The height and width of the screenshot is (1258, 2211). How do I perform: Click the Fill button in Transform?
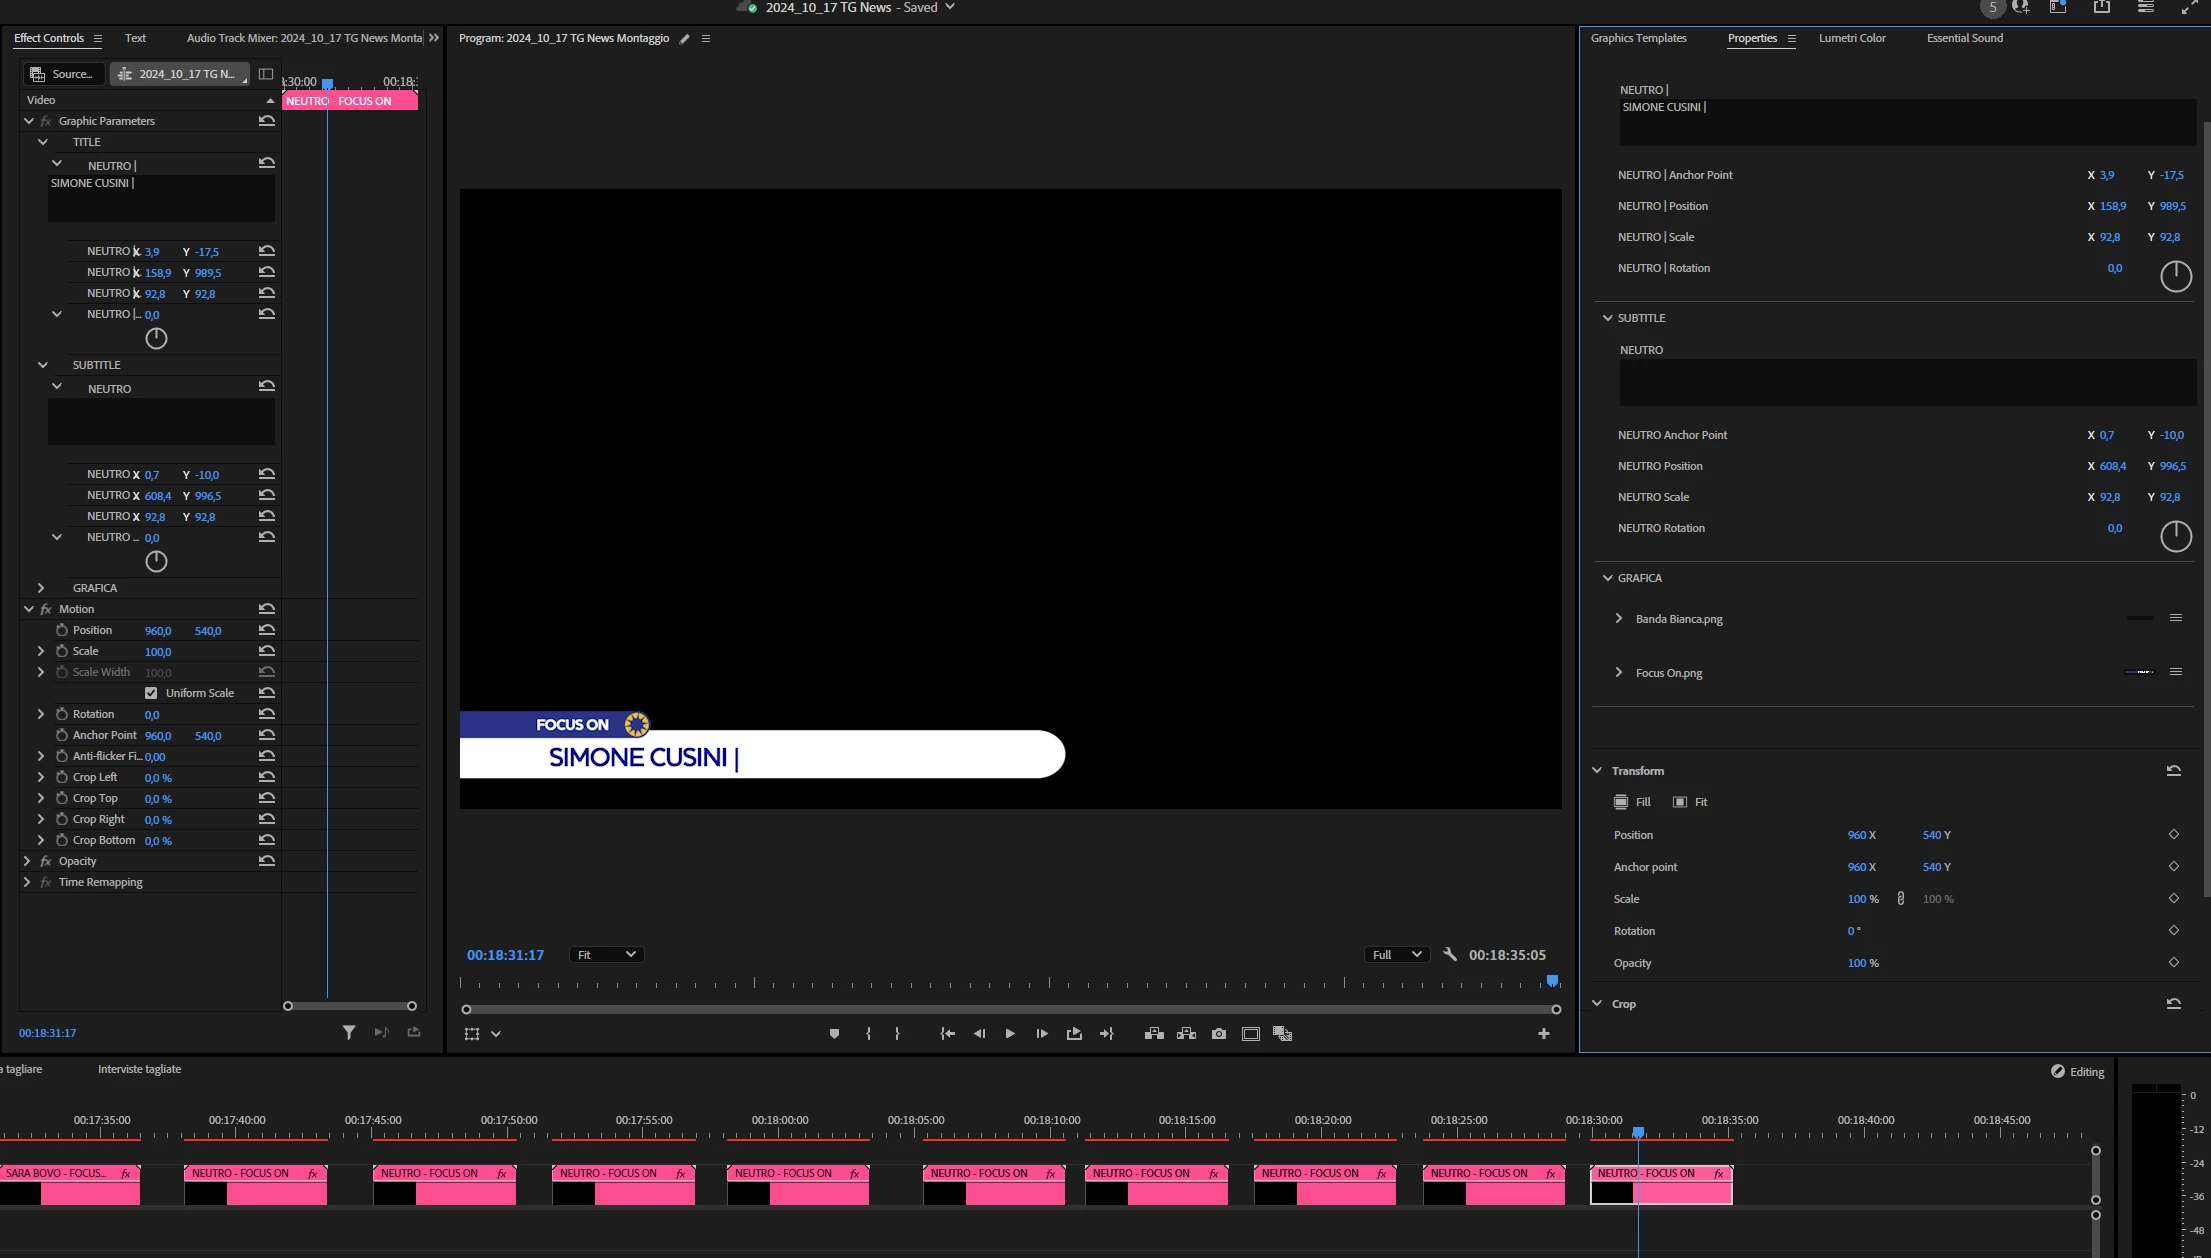1631,802
